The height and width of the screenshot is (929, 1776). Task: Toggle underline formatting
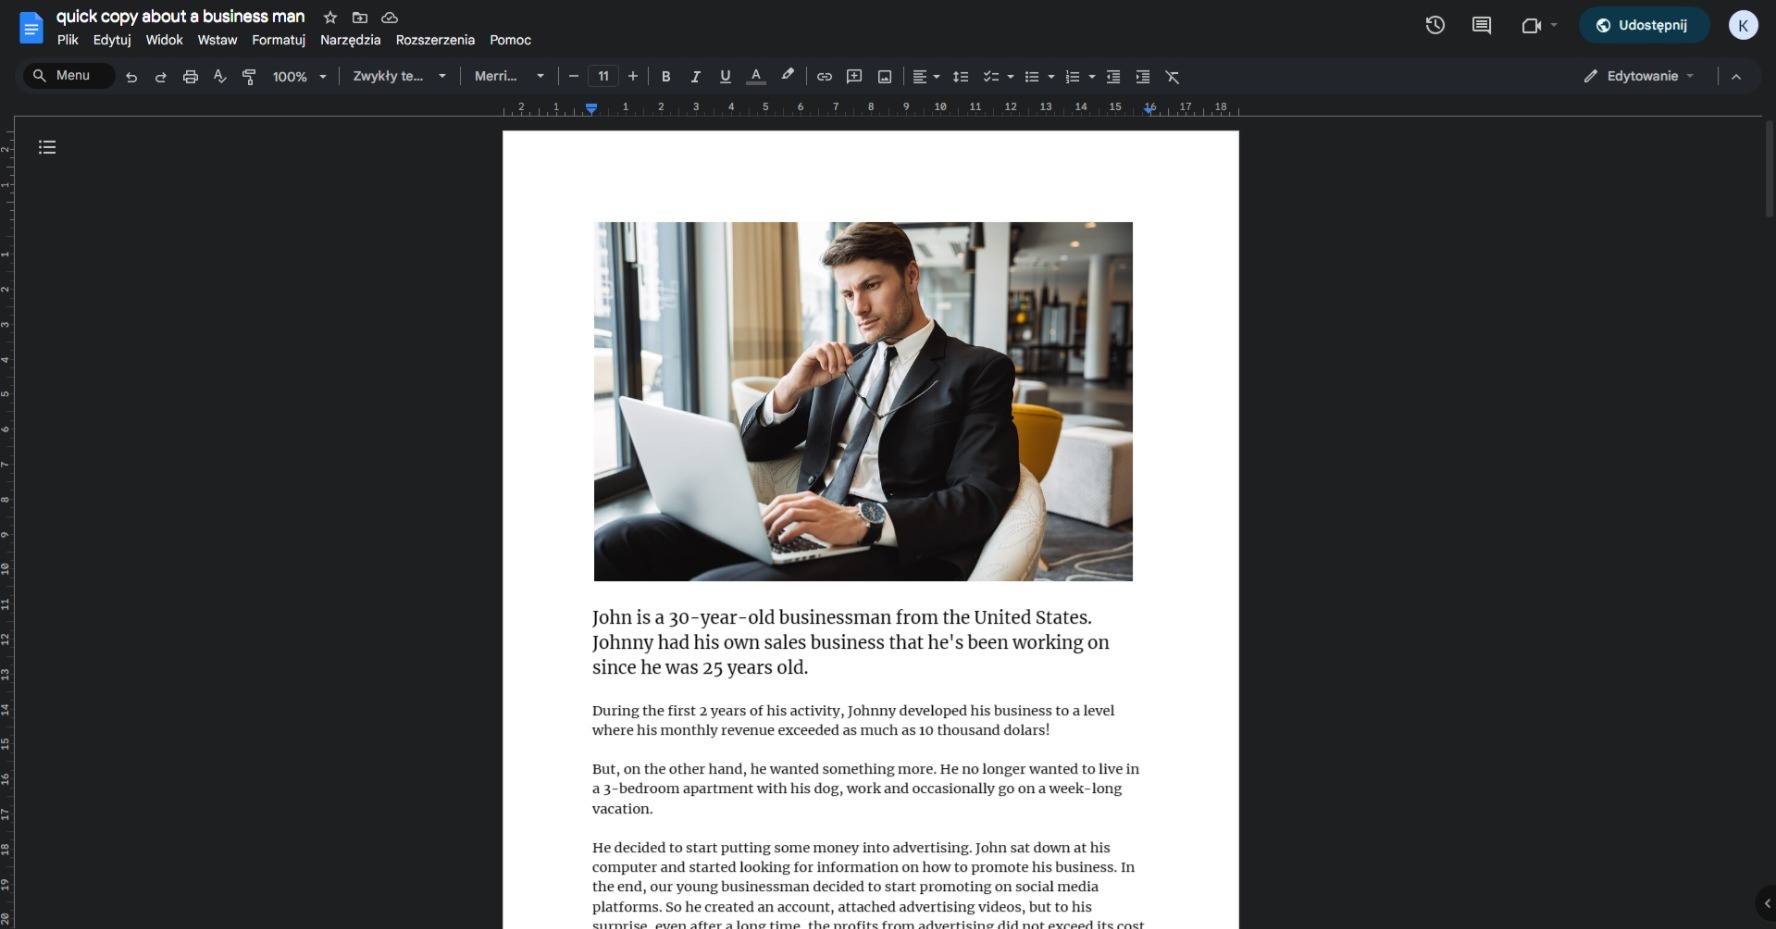click(x=725, y=76)
